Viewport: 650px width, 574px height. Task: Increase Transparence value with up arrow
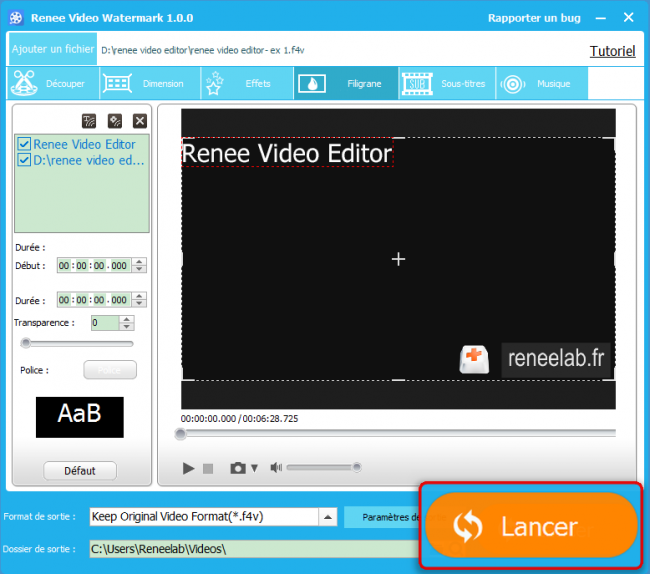127,319
